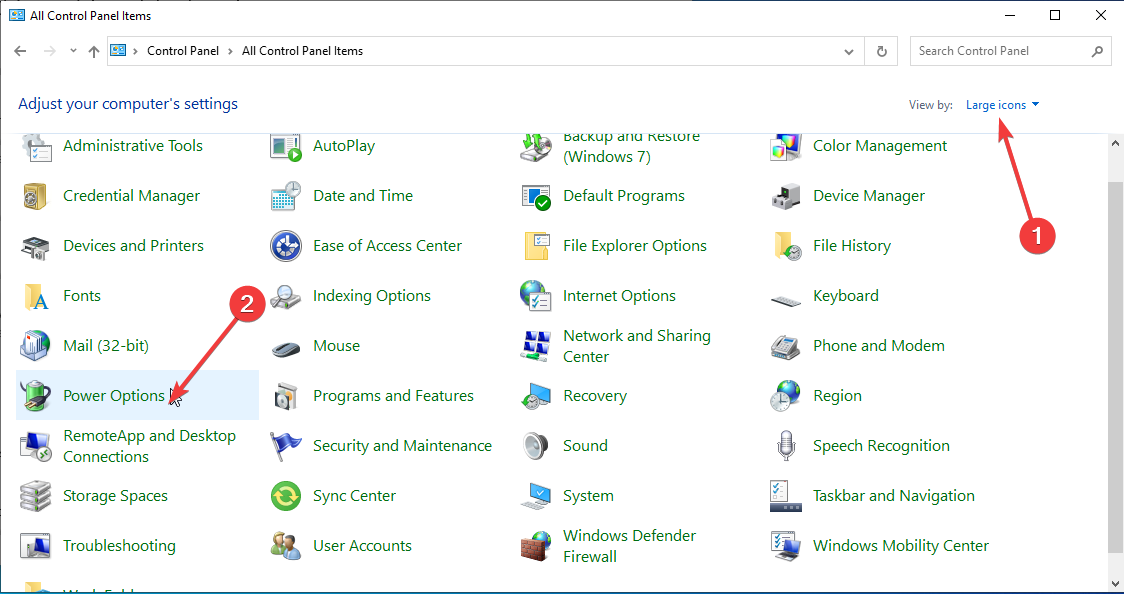This screenshot has width=1124, height=594.
Task: Click the Mail (32-bit) icon
Action: point(35,346)
